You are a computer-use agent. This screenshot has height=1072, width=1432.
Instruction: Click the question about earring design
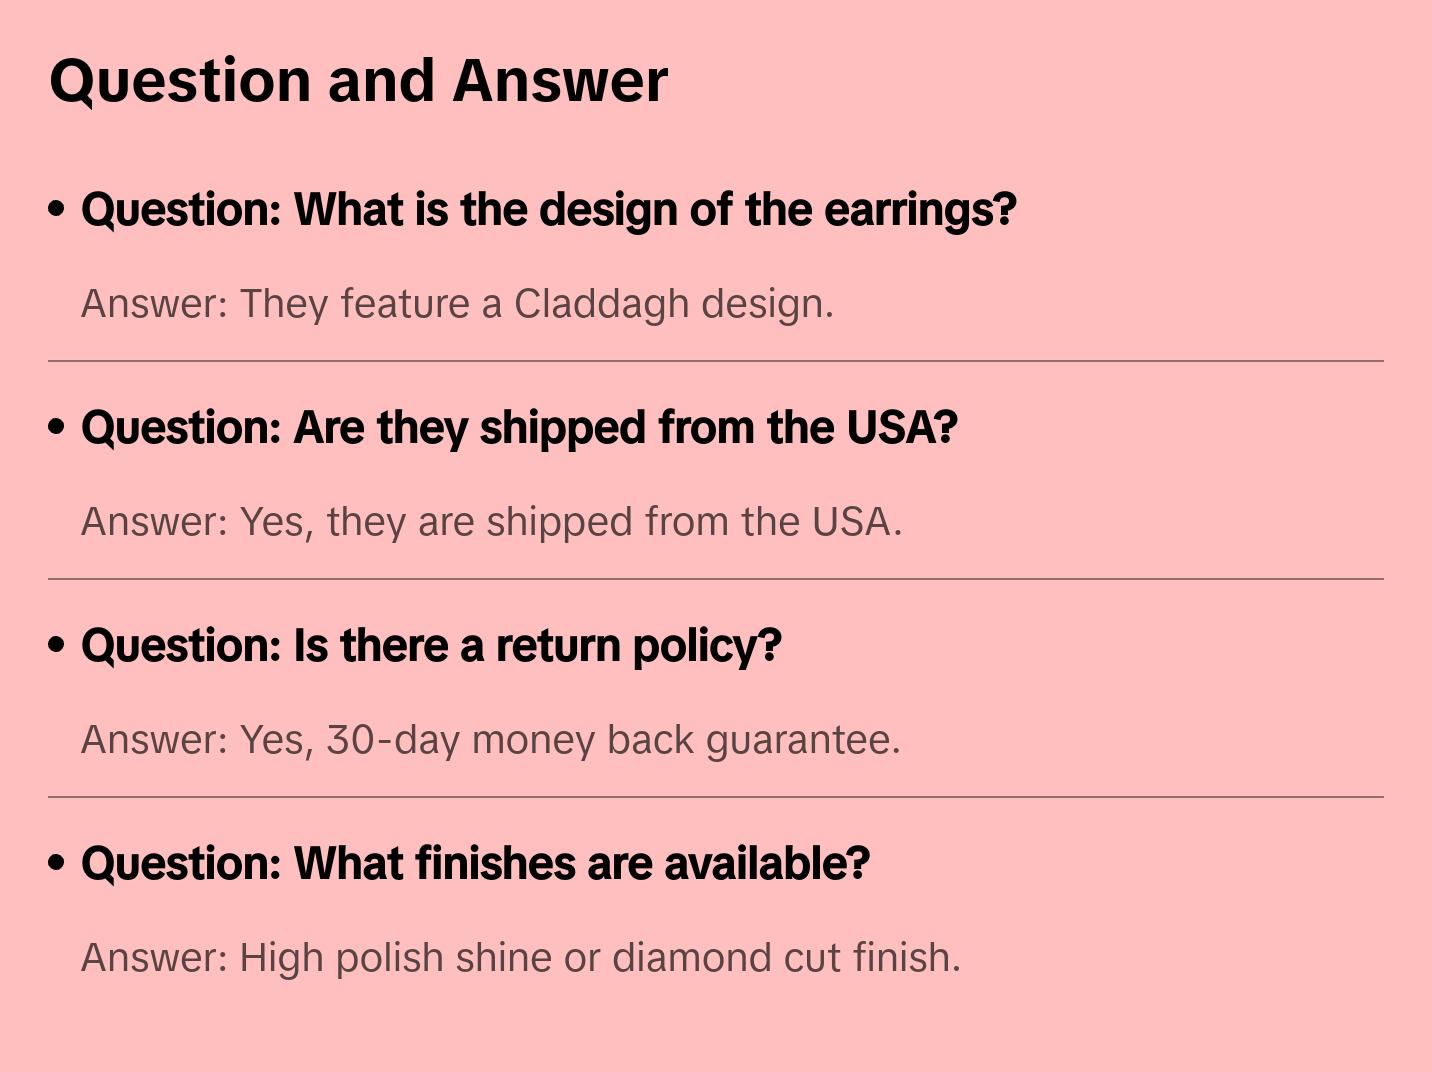[548, 210]
